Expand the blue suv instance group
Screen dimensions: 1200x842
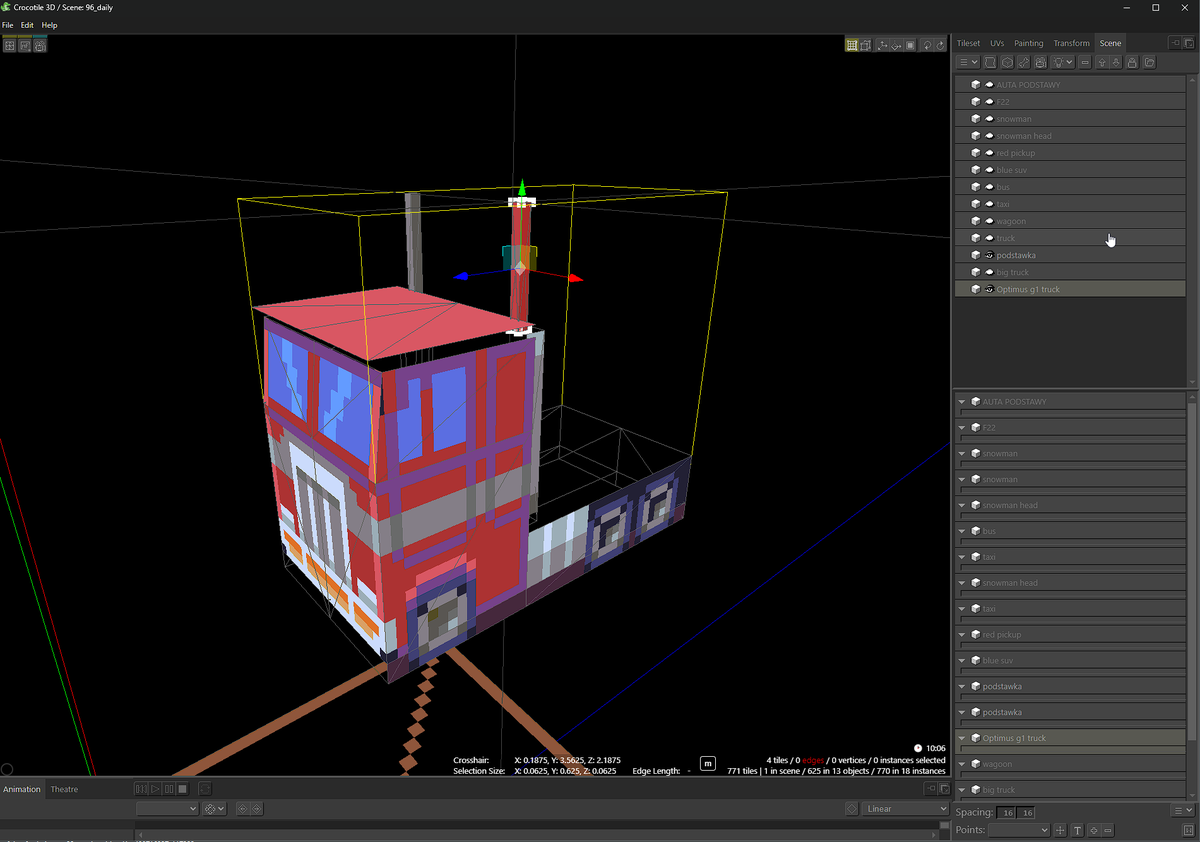[x=962, y=661]
